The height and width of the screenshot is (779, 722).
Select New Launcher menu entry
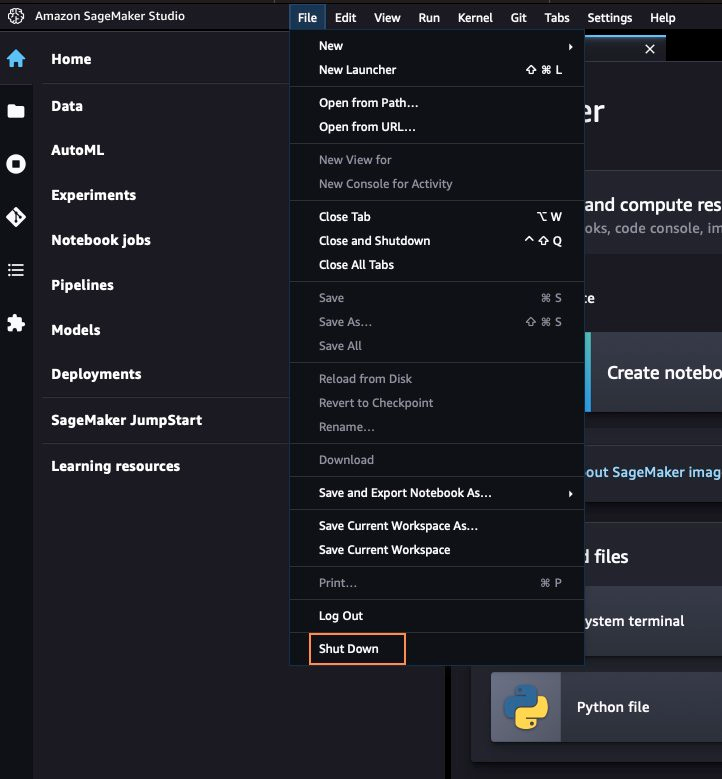[437, 70]
